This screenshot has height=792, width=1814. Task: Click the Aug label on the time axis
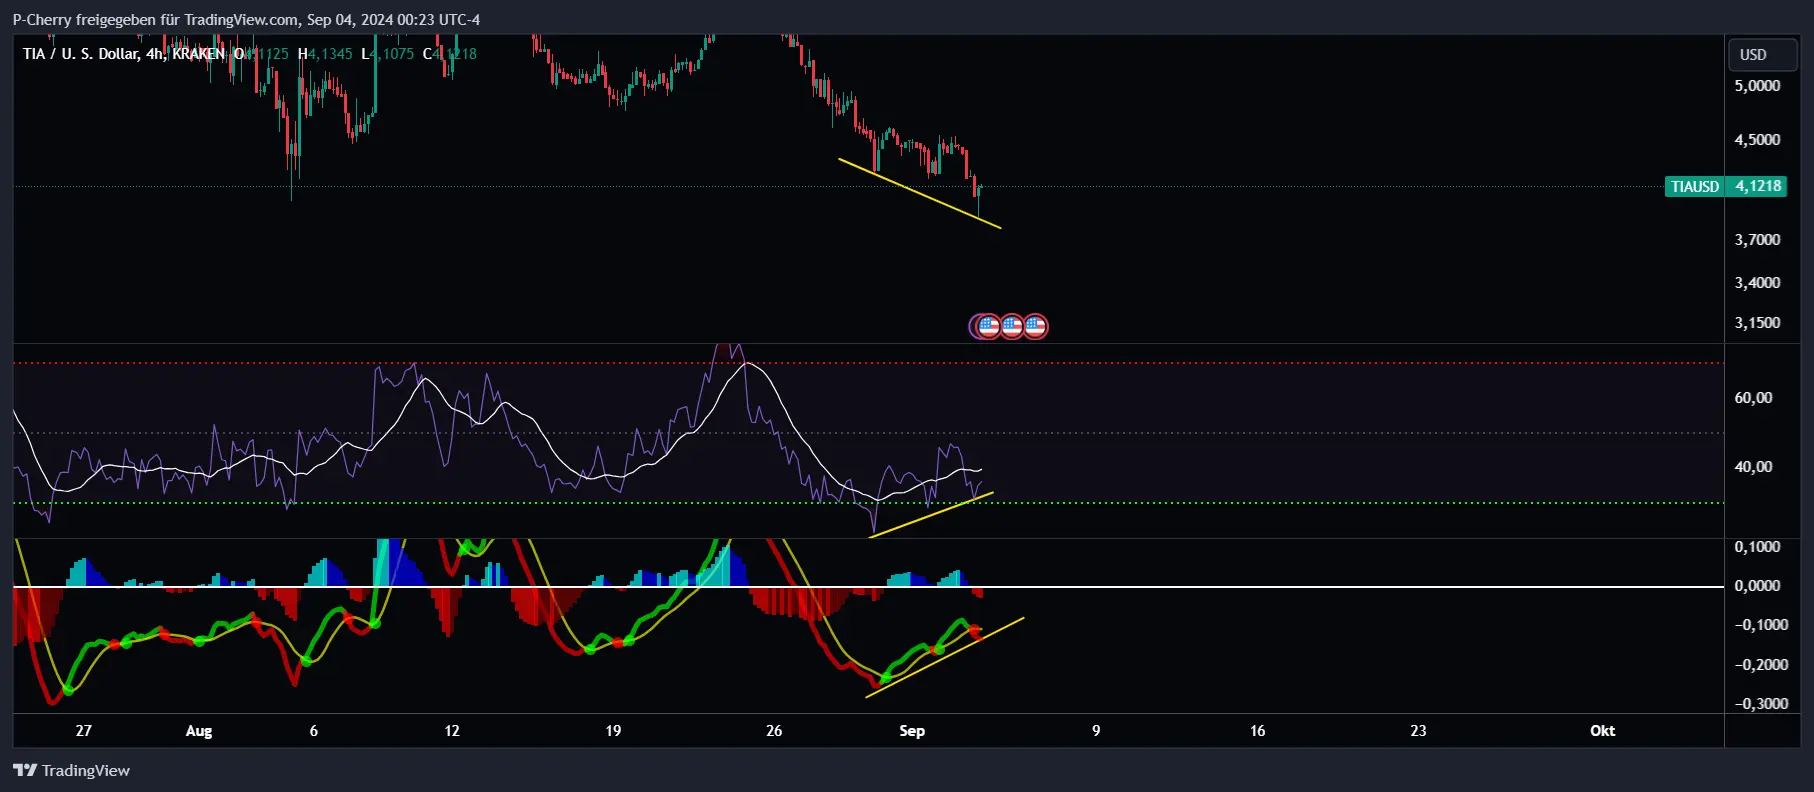(x=199, y=731)
